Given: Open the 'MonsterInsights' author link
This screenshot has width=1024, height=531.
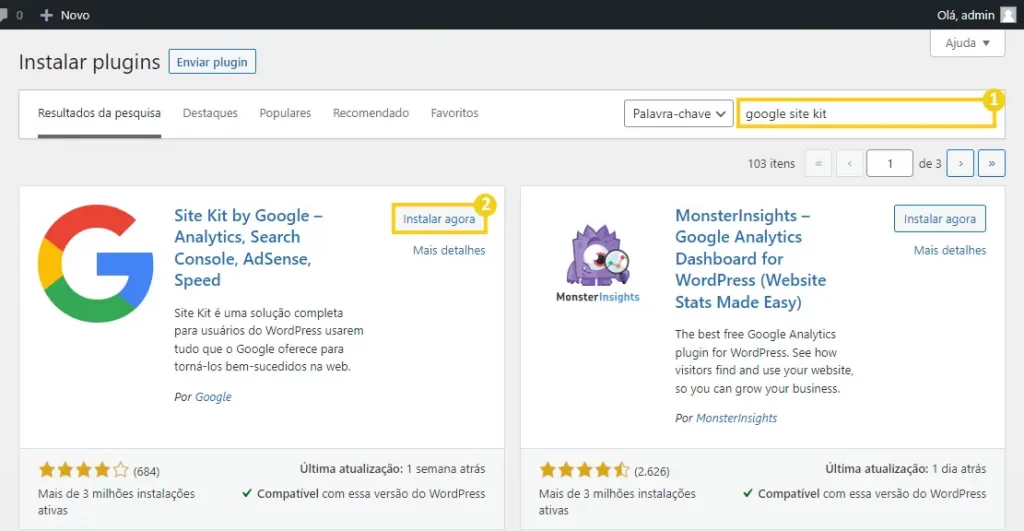Looking at the screenshot, I should tap(736, 418).
